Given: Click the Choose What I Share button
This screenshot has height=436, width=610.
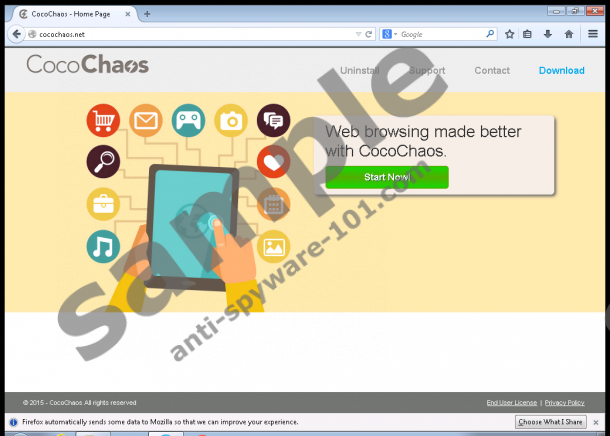Looking at the screenshot, I should pos(551,423).
